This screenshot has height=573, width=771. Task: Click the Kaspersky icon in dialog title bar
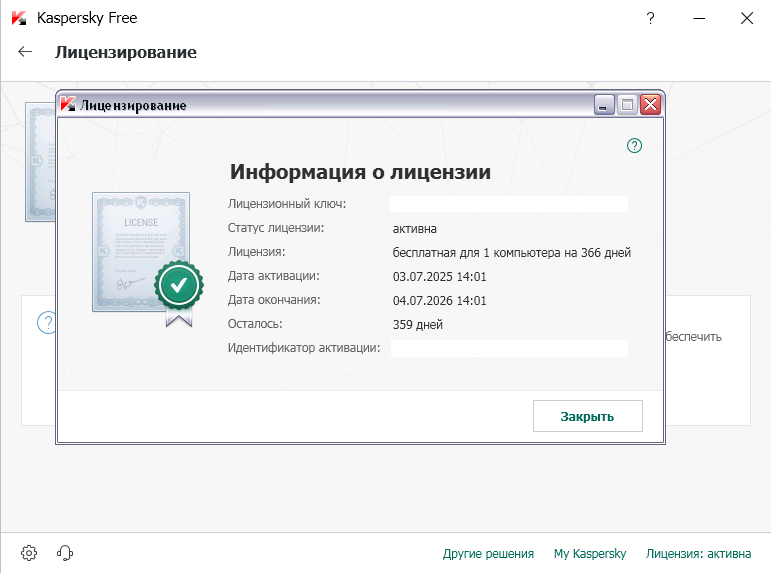68,105
